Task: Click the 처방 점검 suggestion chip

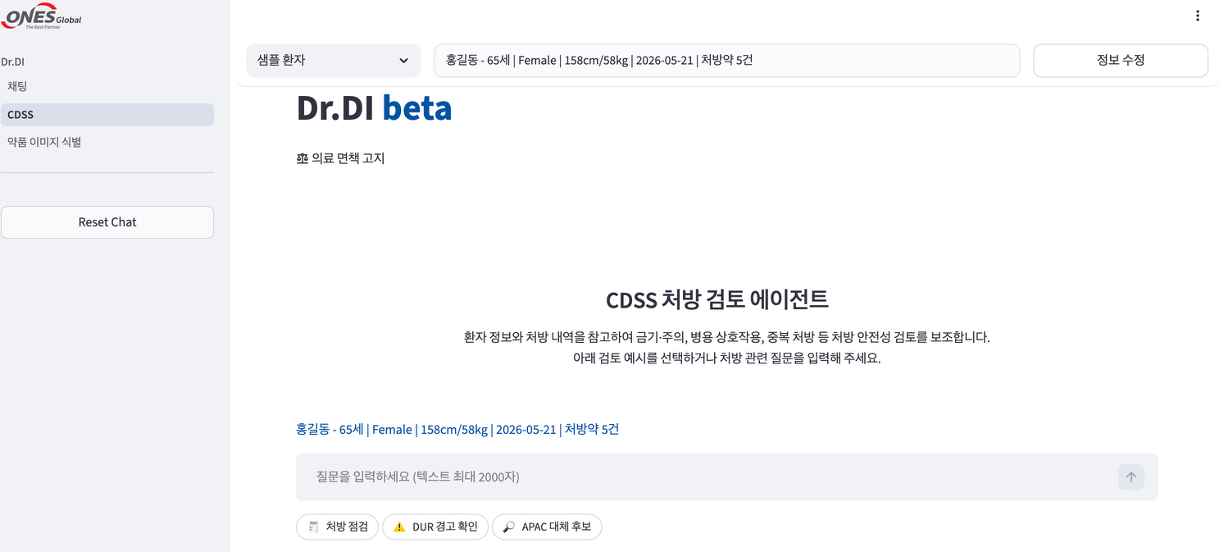Action: click(x=337, y=527)
